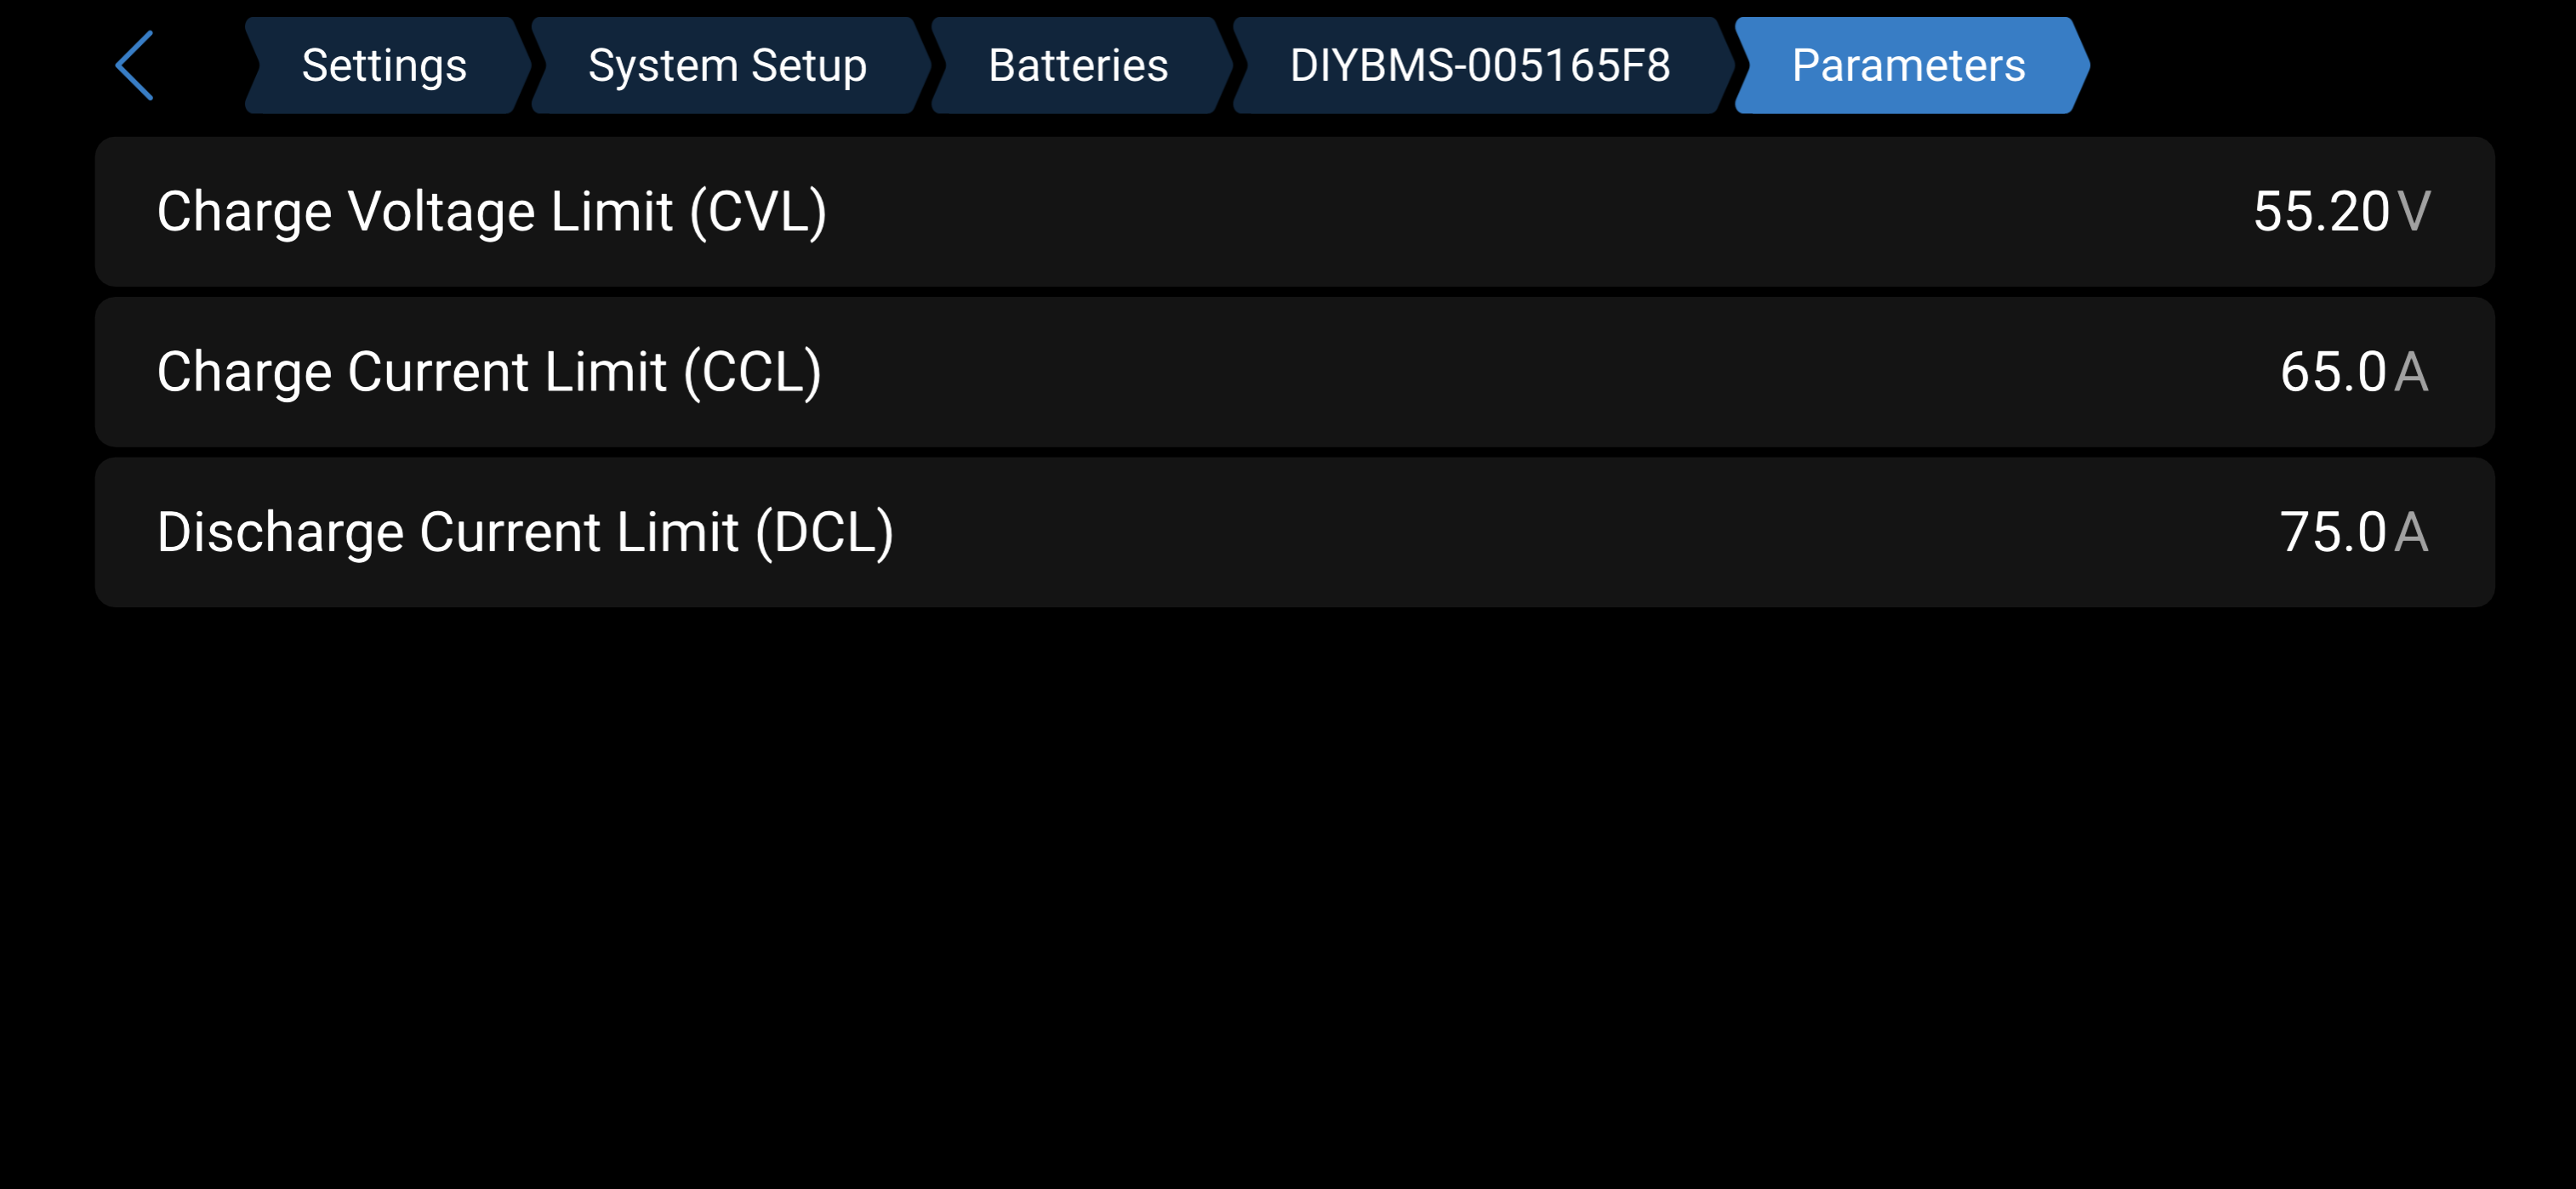
Task: Click the (DCL) abbreviation text
Action: [825, 532]
